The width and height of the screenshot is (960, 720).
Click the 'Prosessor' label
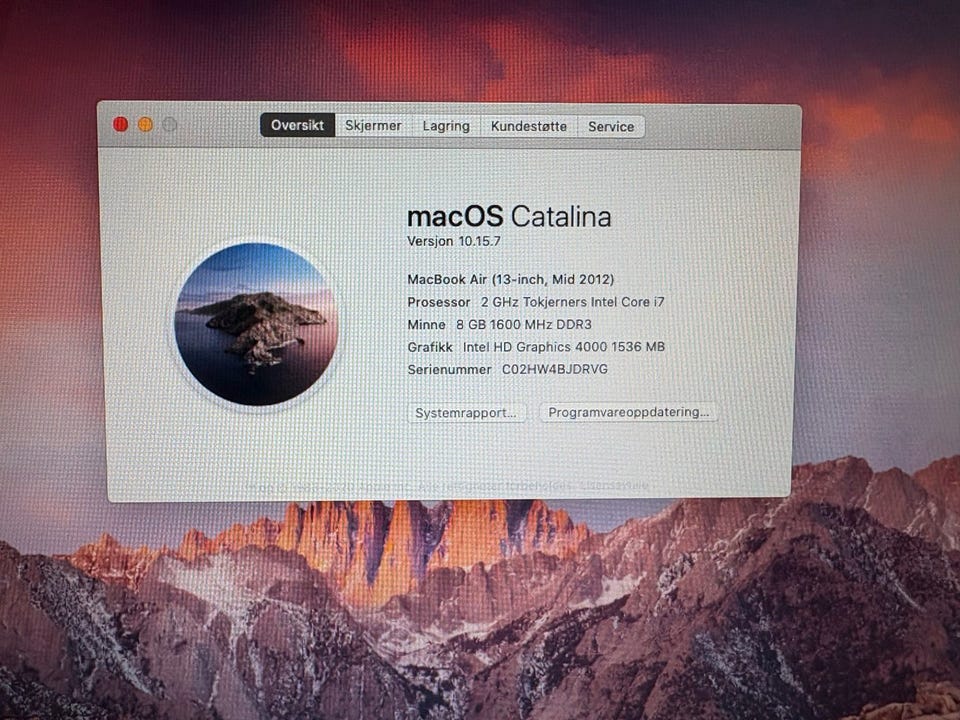(438, 302)
